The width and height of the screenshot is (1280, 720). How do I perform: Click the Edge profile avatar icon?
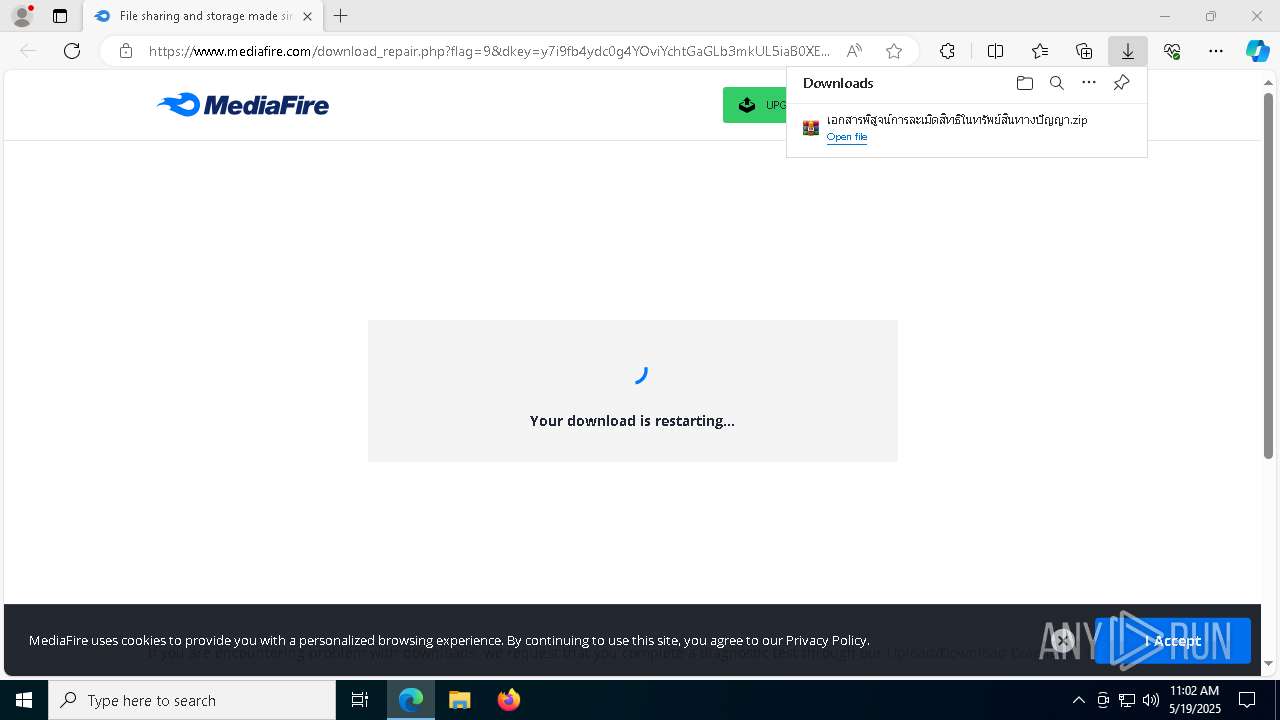(x=22, y=16)
